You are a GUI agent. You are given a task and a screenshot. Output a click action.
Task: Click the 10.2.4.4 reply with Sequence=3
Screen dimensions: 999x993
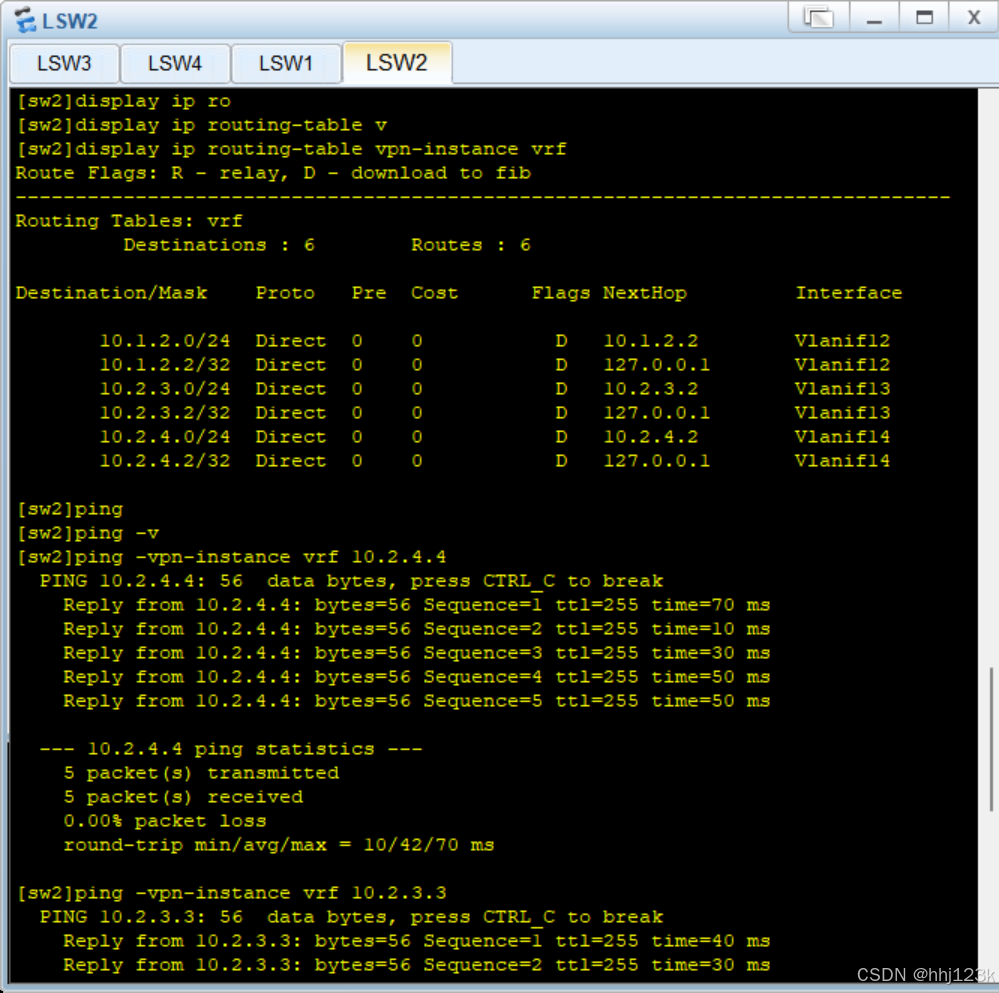coord(417,653)
